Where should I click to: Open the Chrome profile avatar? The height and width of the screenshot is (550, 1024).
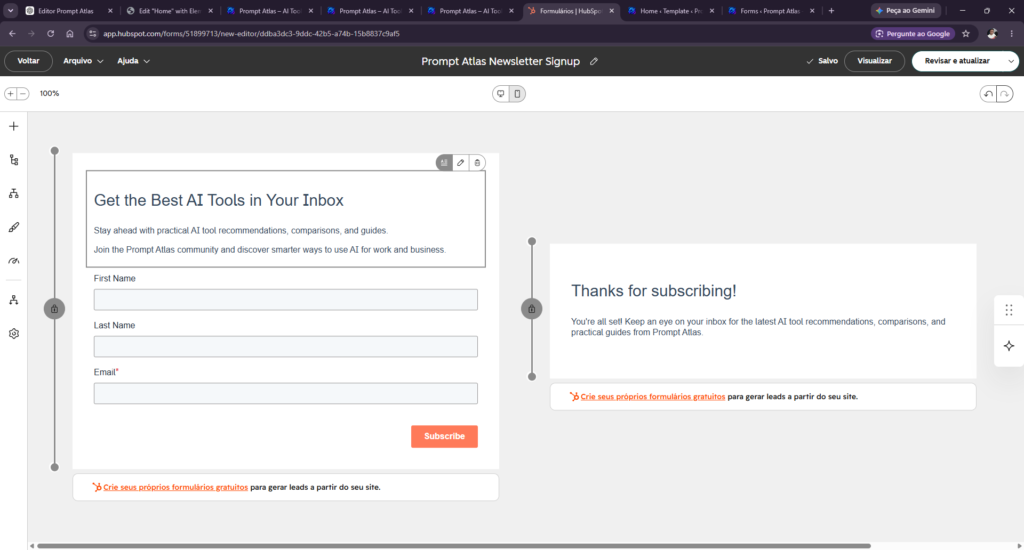(x=992, y=33)
